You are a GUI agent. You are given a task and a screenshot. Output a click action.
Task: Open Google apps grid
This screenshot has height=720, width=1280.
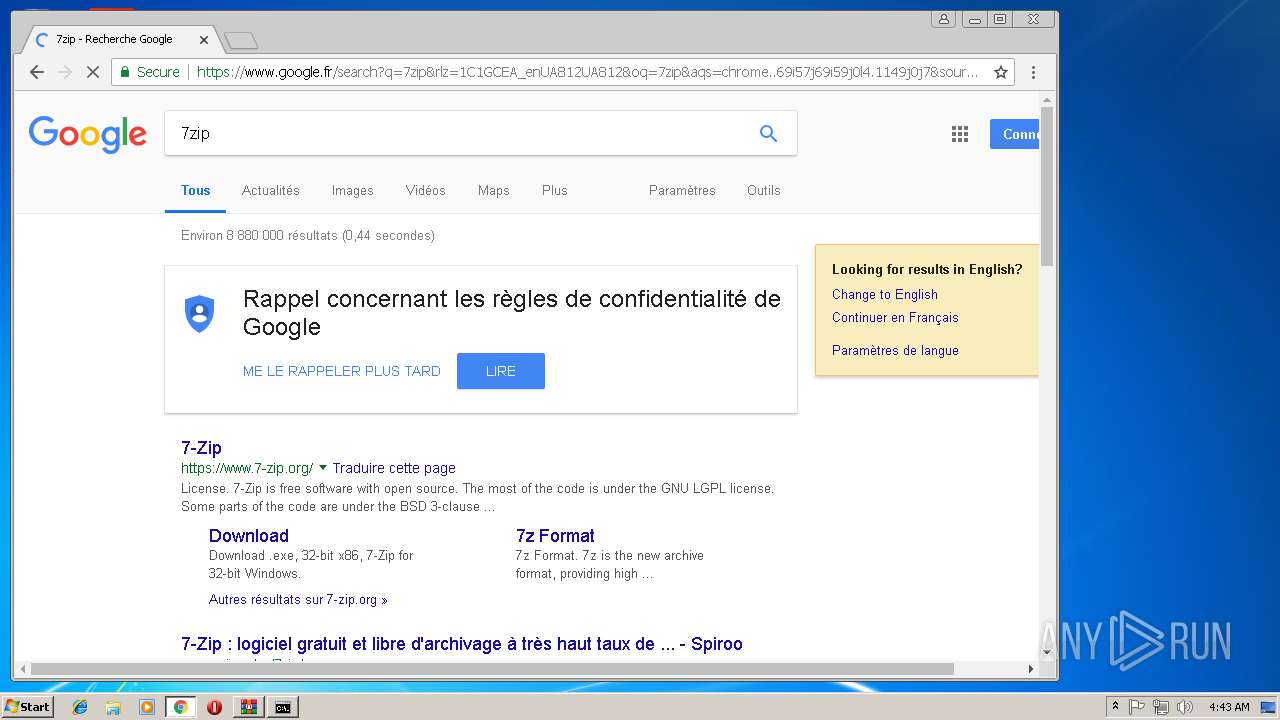(960, 134)
